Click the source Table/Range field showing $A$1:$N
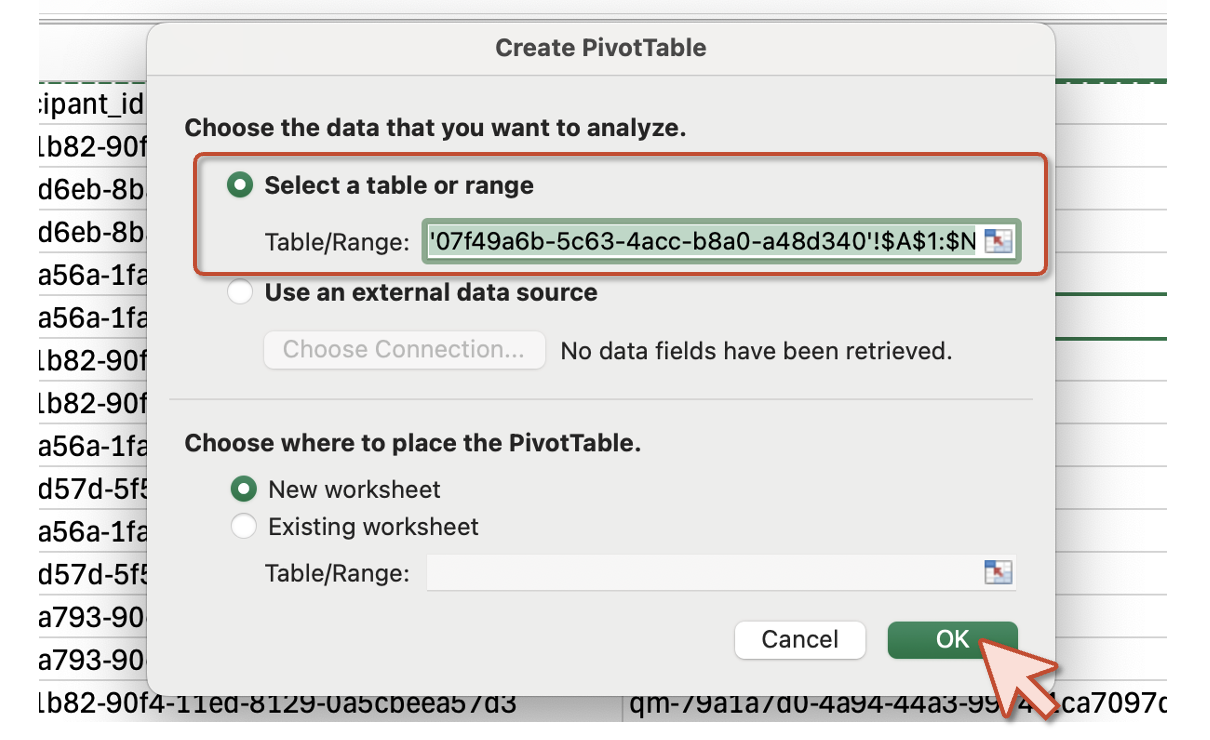Viewport: 1210px width, 740px height. (702, 241)
